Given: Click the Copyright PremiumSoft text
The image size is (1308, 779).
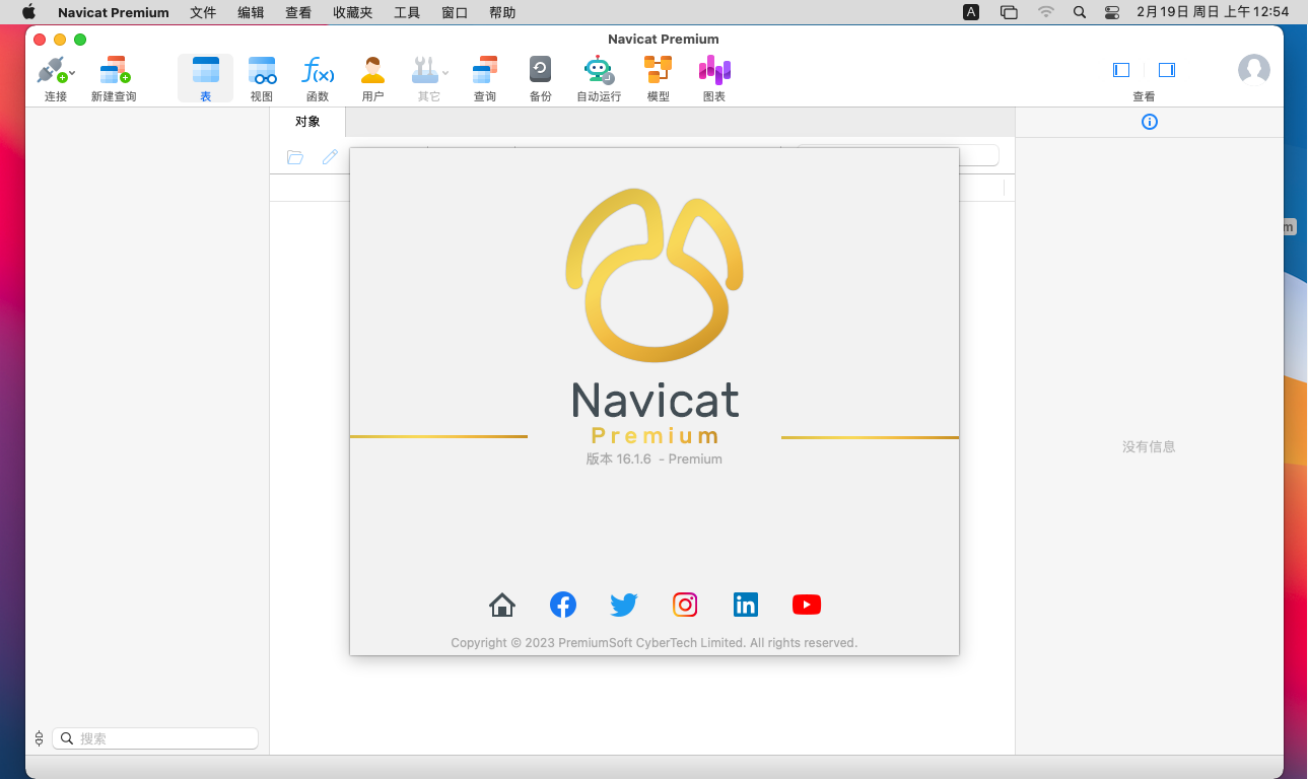Looking at the screenshot, I should [x=654, y=643].
